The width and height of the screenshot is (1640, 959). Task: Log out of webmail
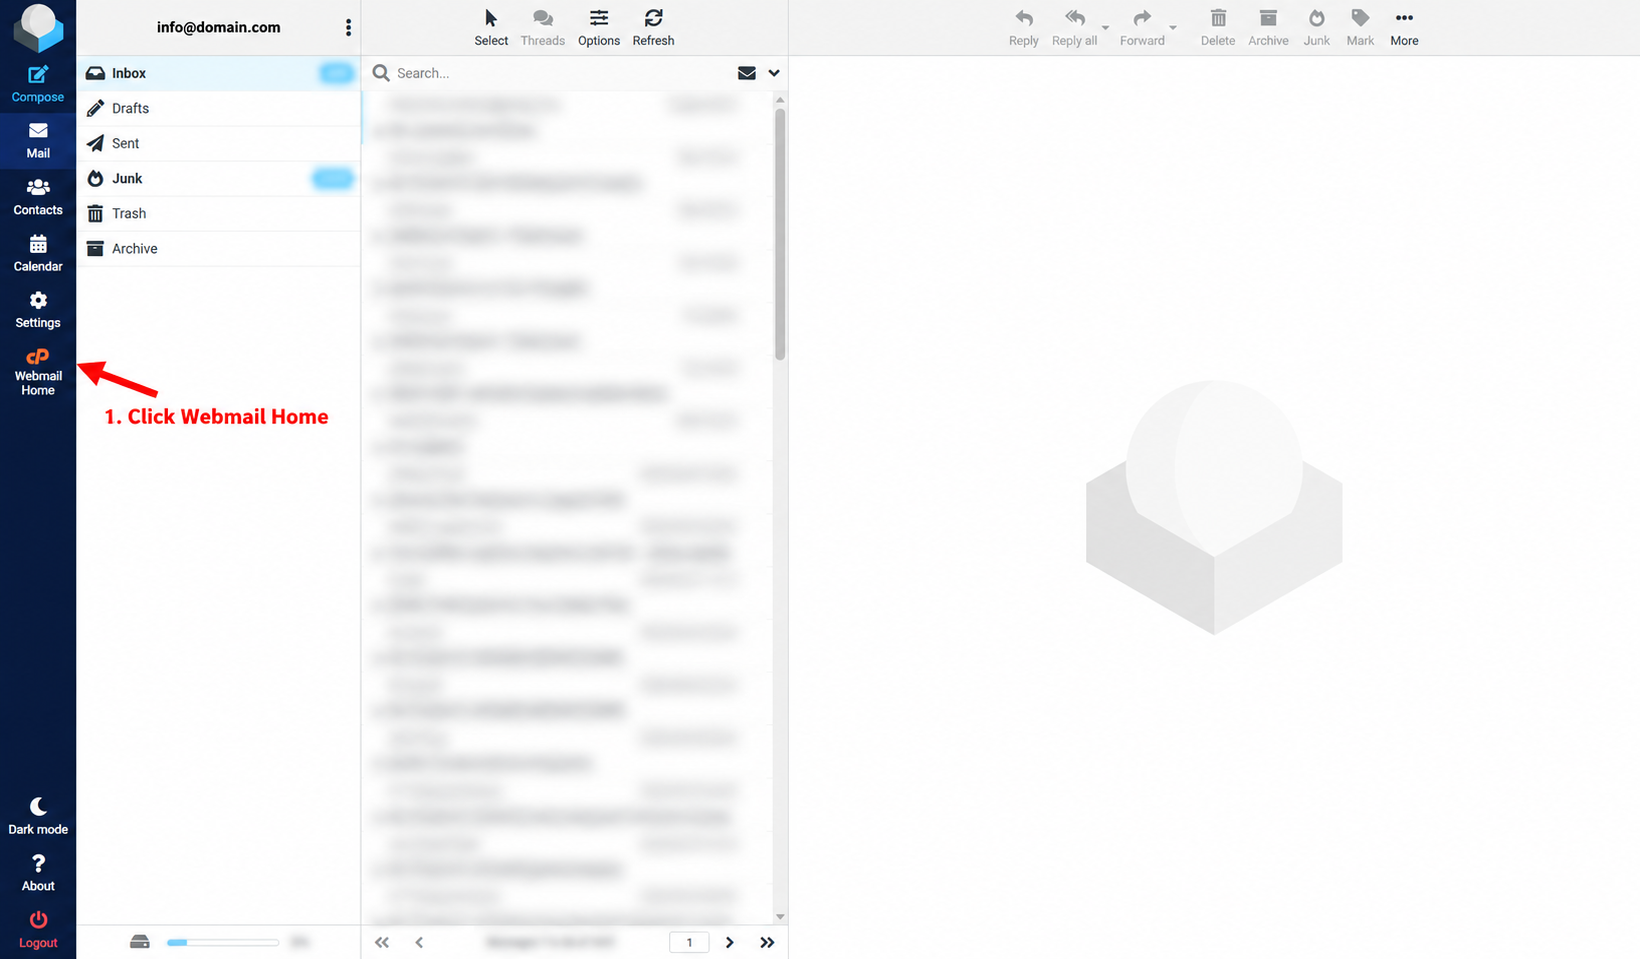(38, 930)
